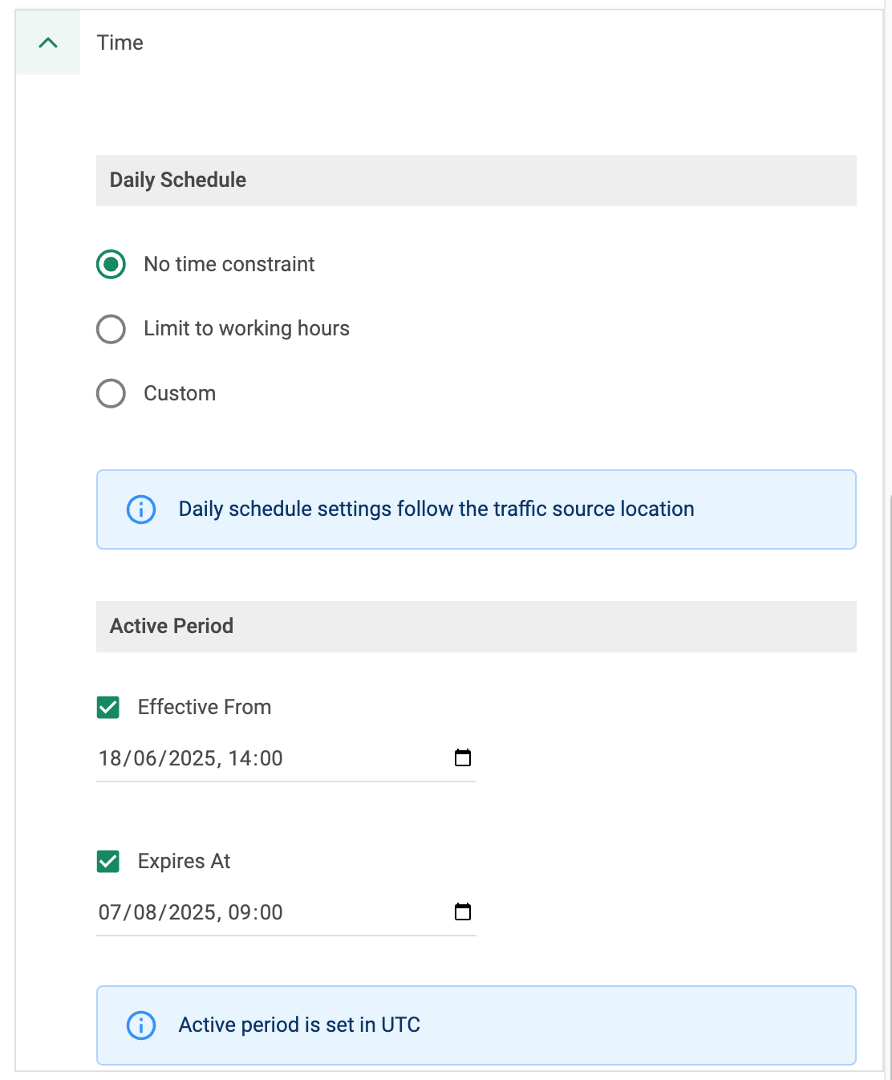Click the month value 06 in Effective From
Viewport: 892px width, 1080px height.
[144, 759]
